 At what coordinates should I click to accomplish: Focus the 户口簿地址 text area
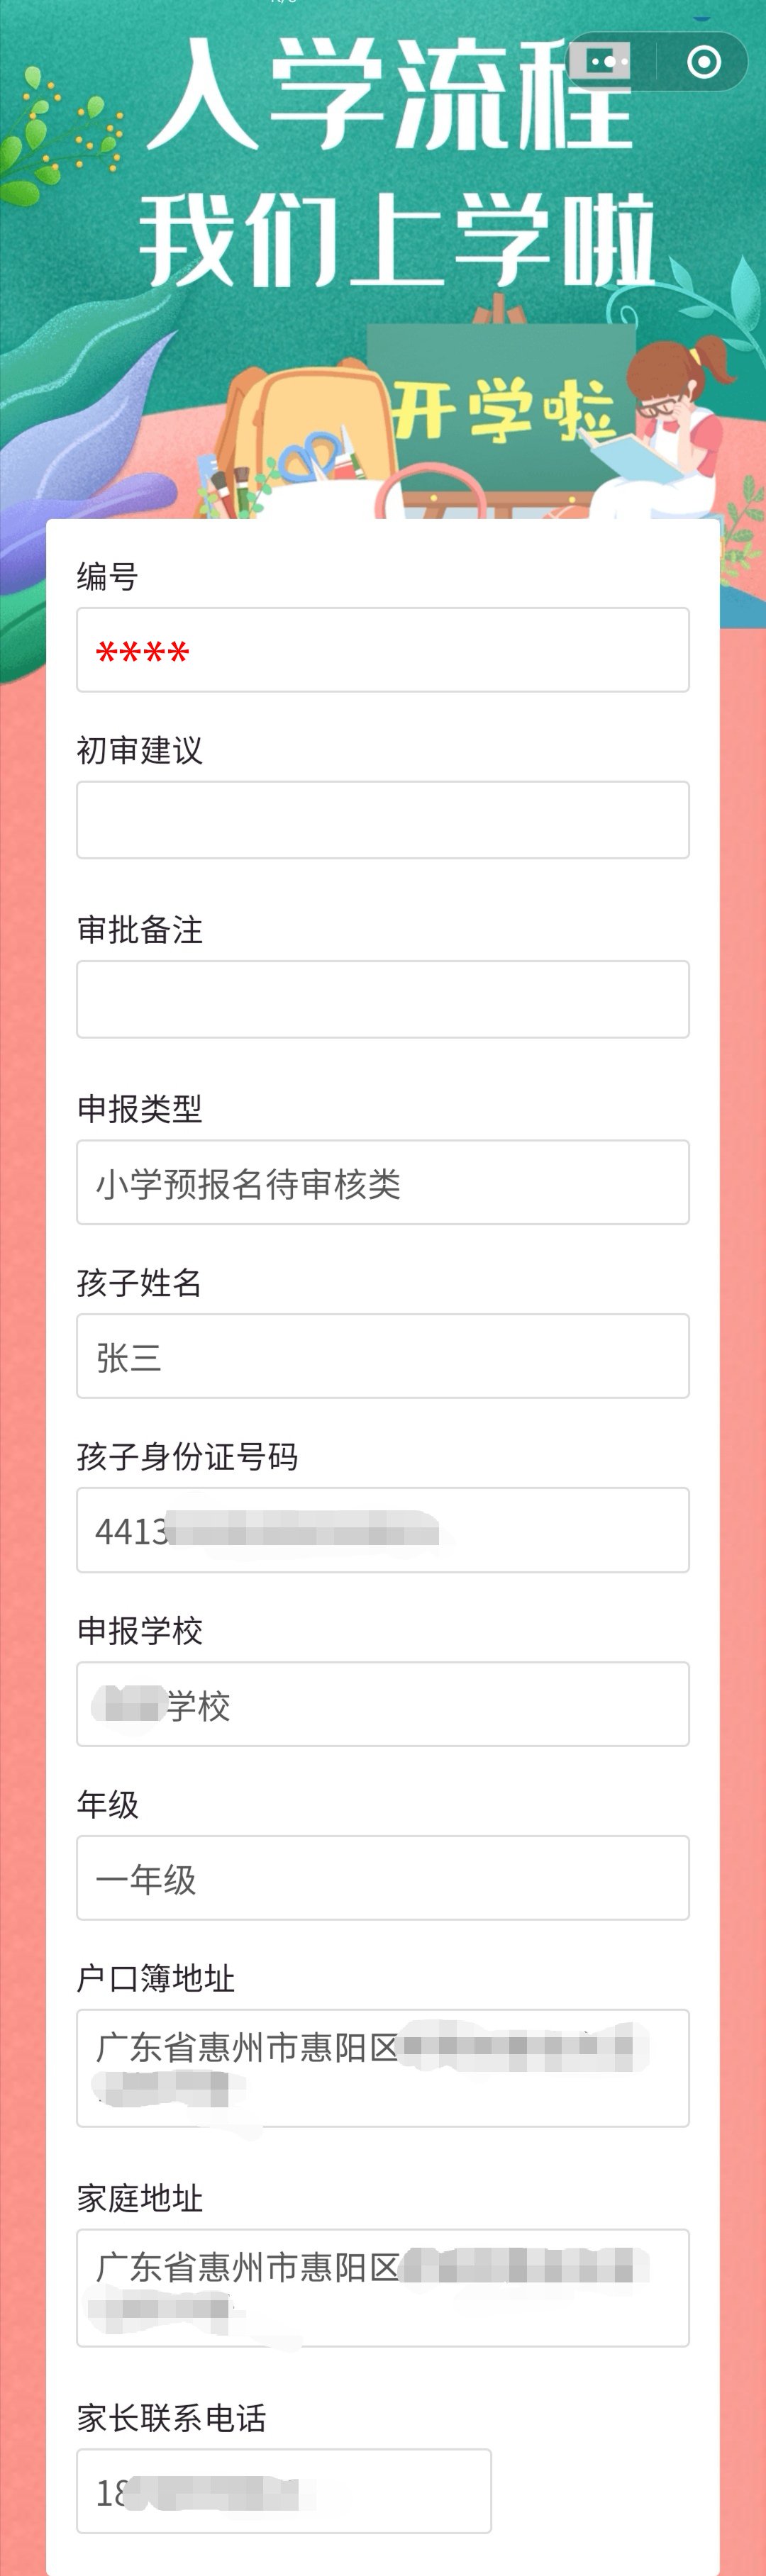point(383,2068)
